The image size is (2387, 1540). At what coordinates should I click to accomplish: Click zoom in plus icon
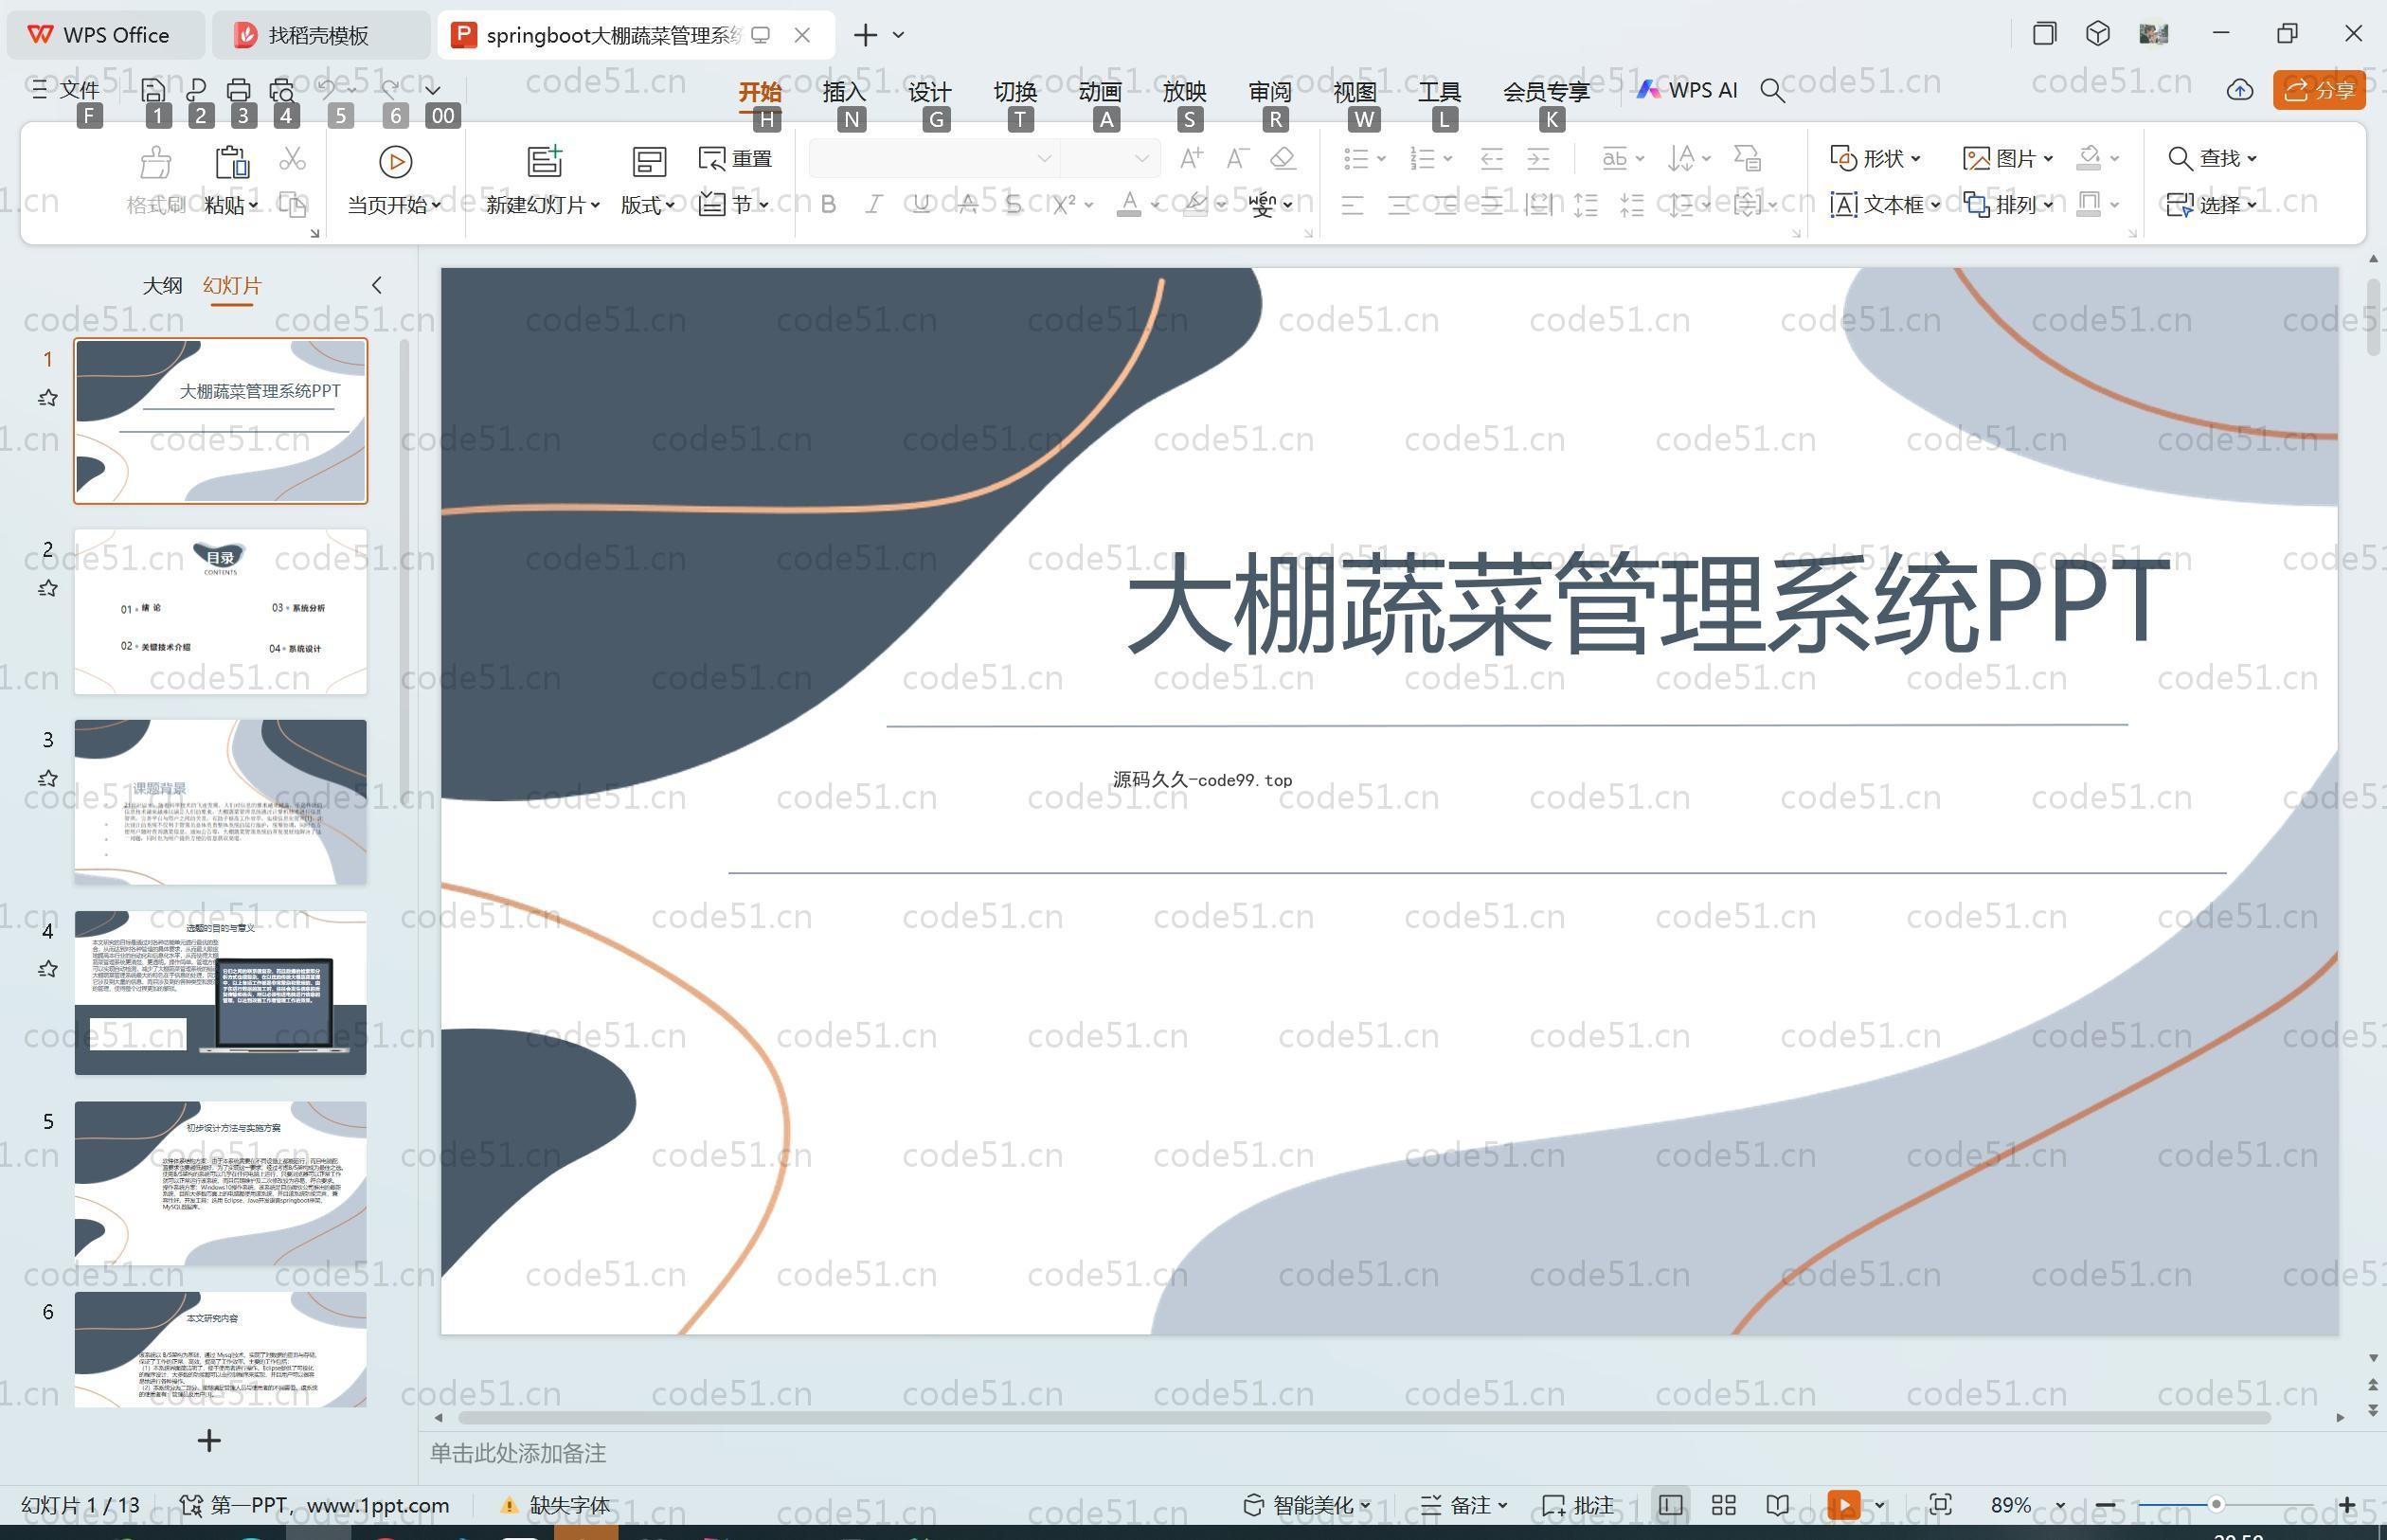pyautogui.click(x=2347, y=1505)
